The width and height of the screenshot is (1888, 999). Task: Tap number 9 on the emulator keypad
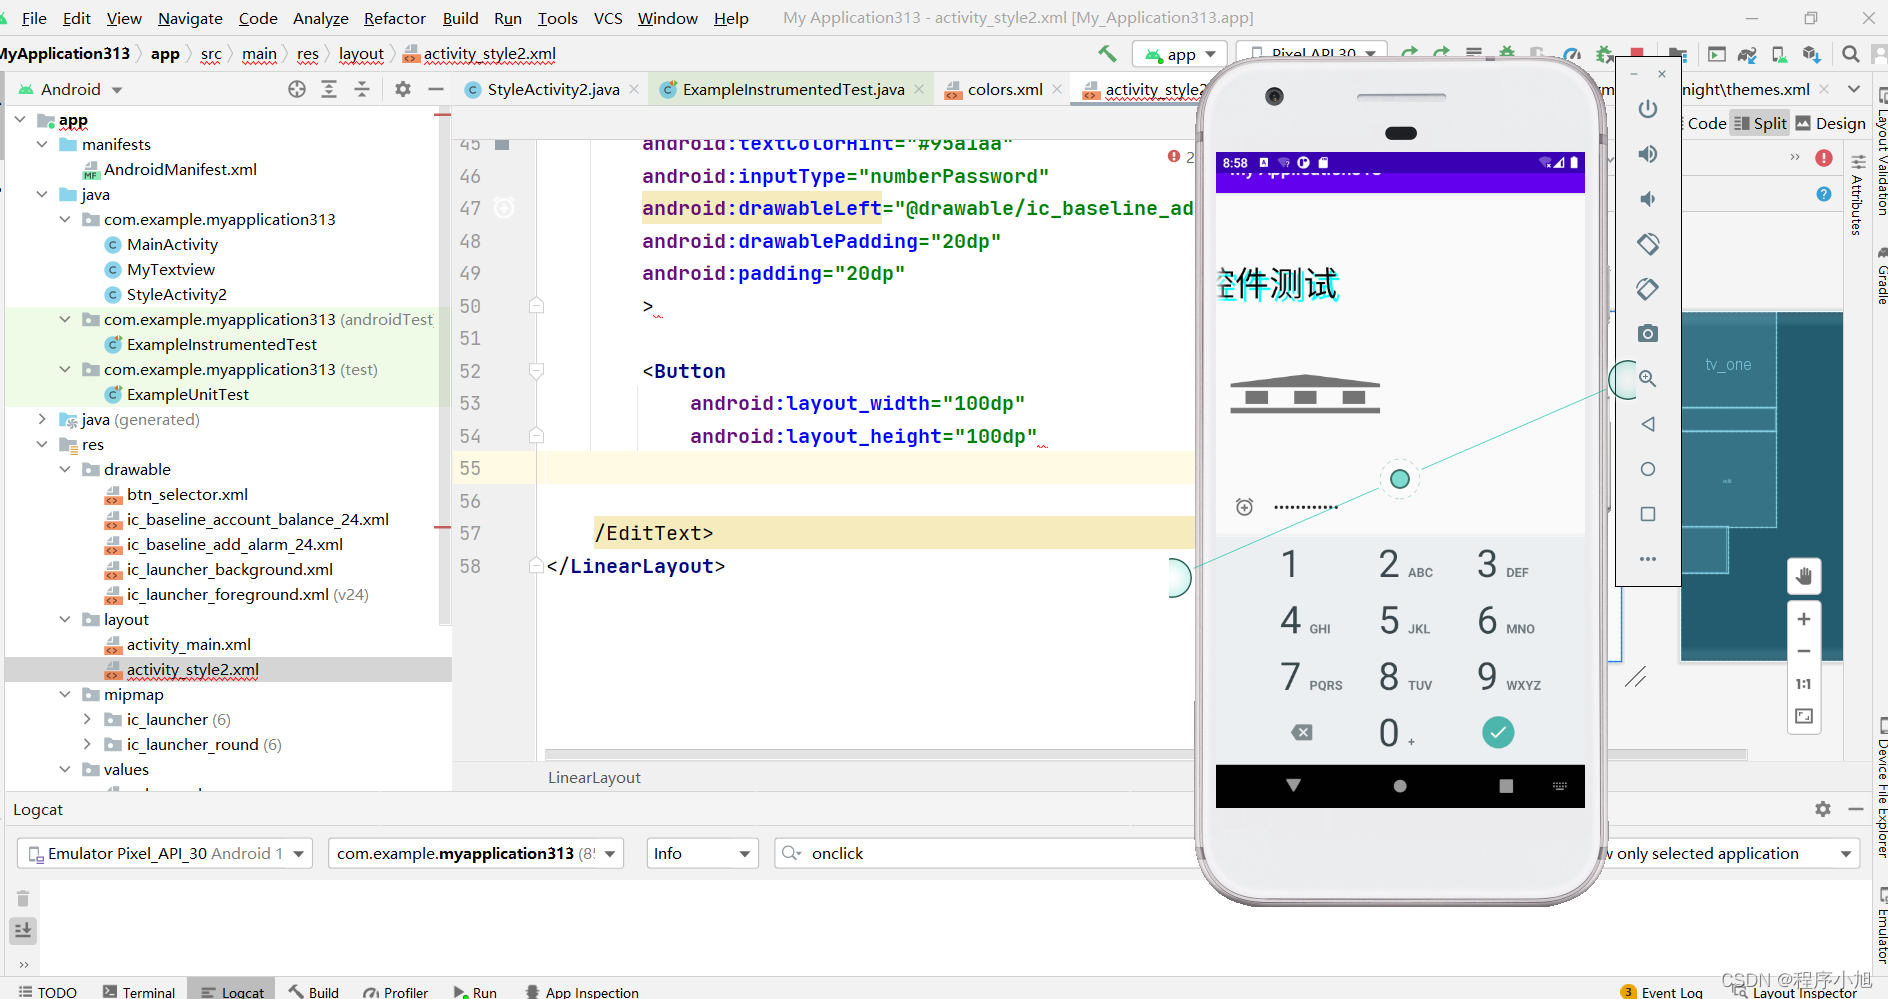(1508, 677)
